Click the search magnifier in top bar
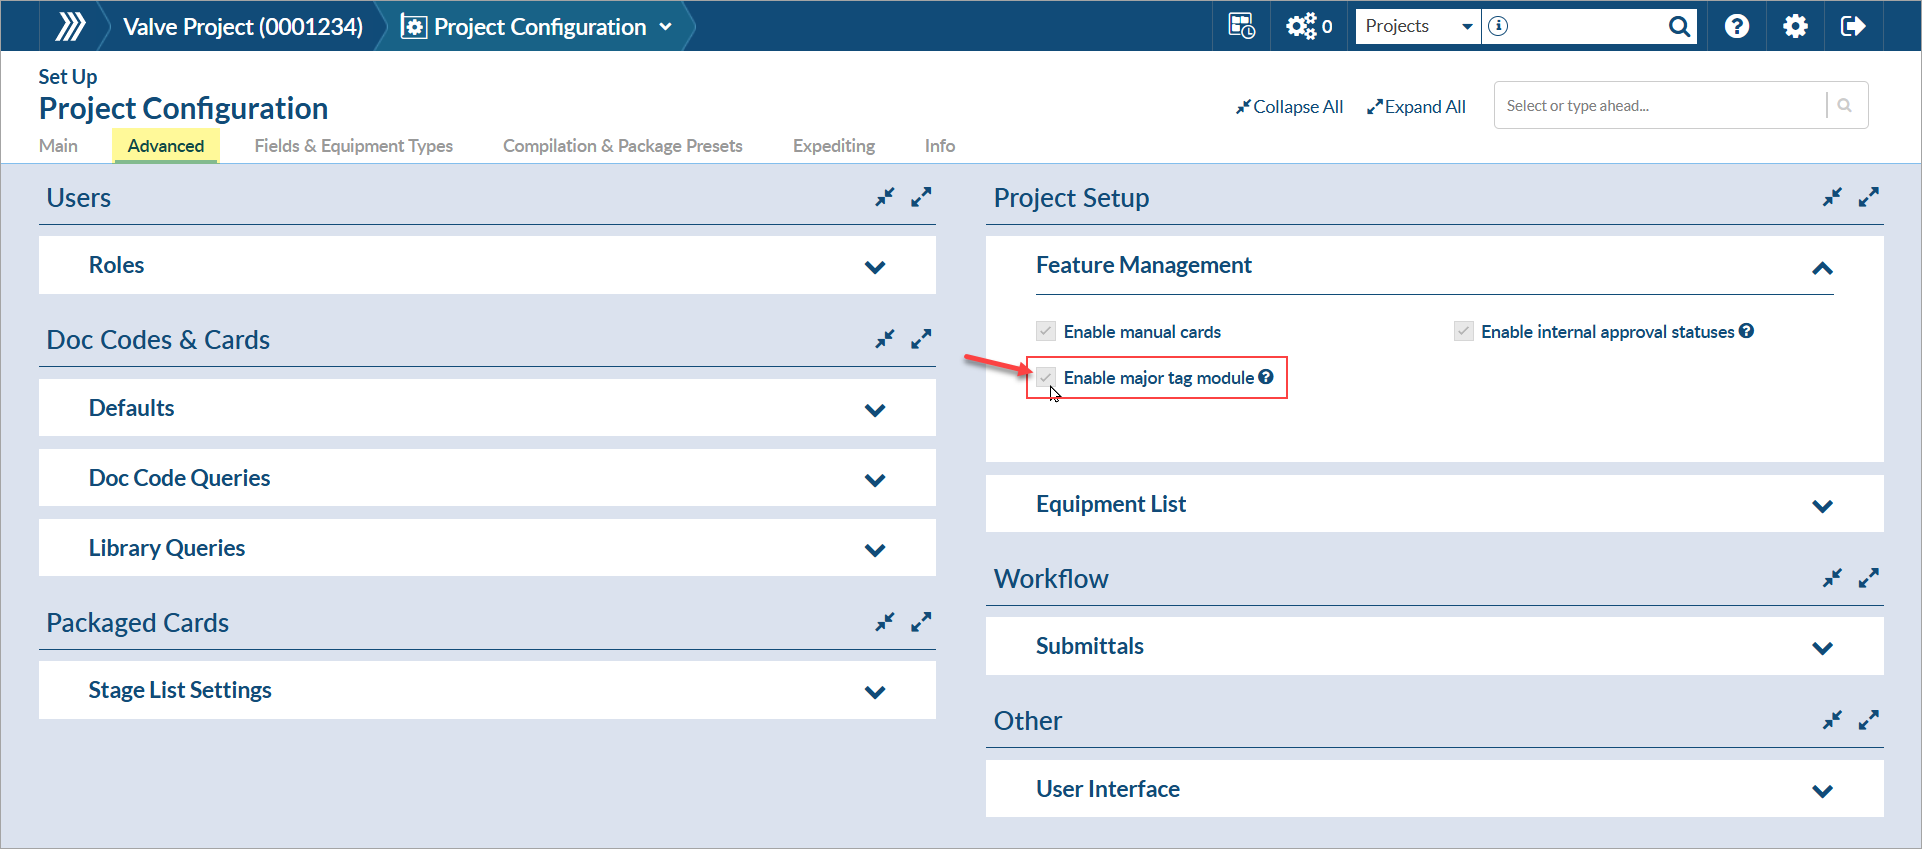1922x849 pixels. click(1679, 27)
